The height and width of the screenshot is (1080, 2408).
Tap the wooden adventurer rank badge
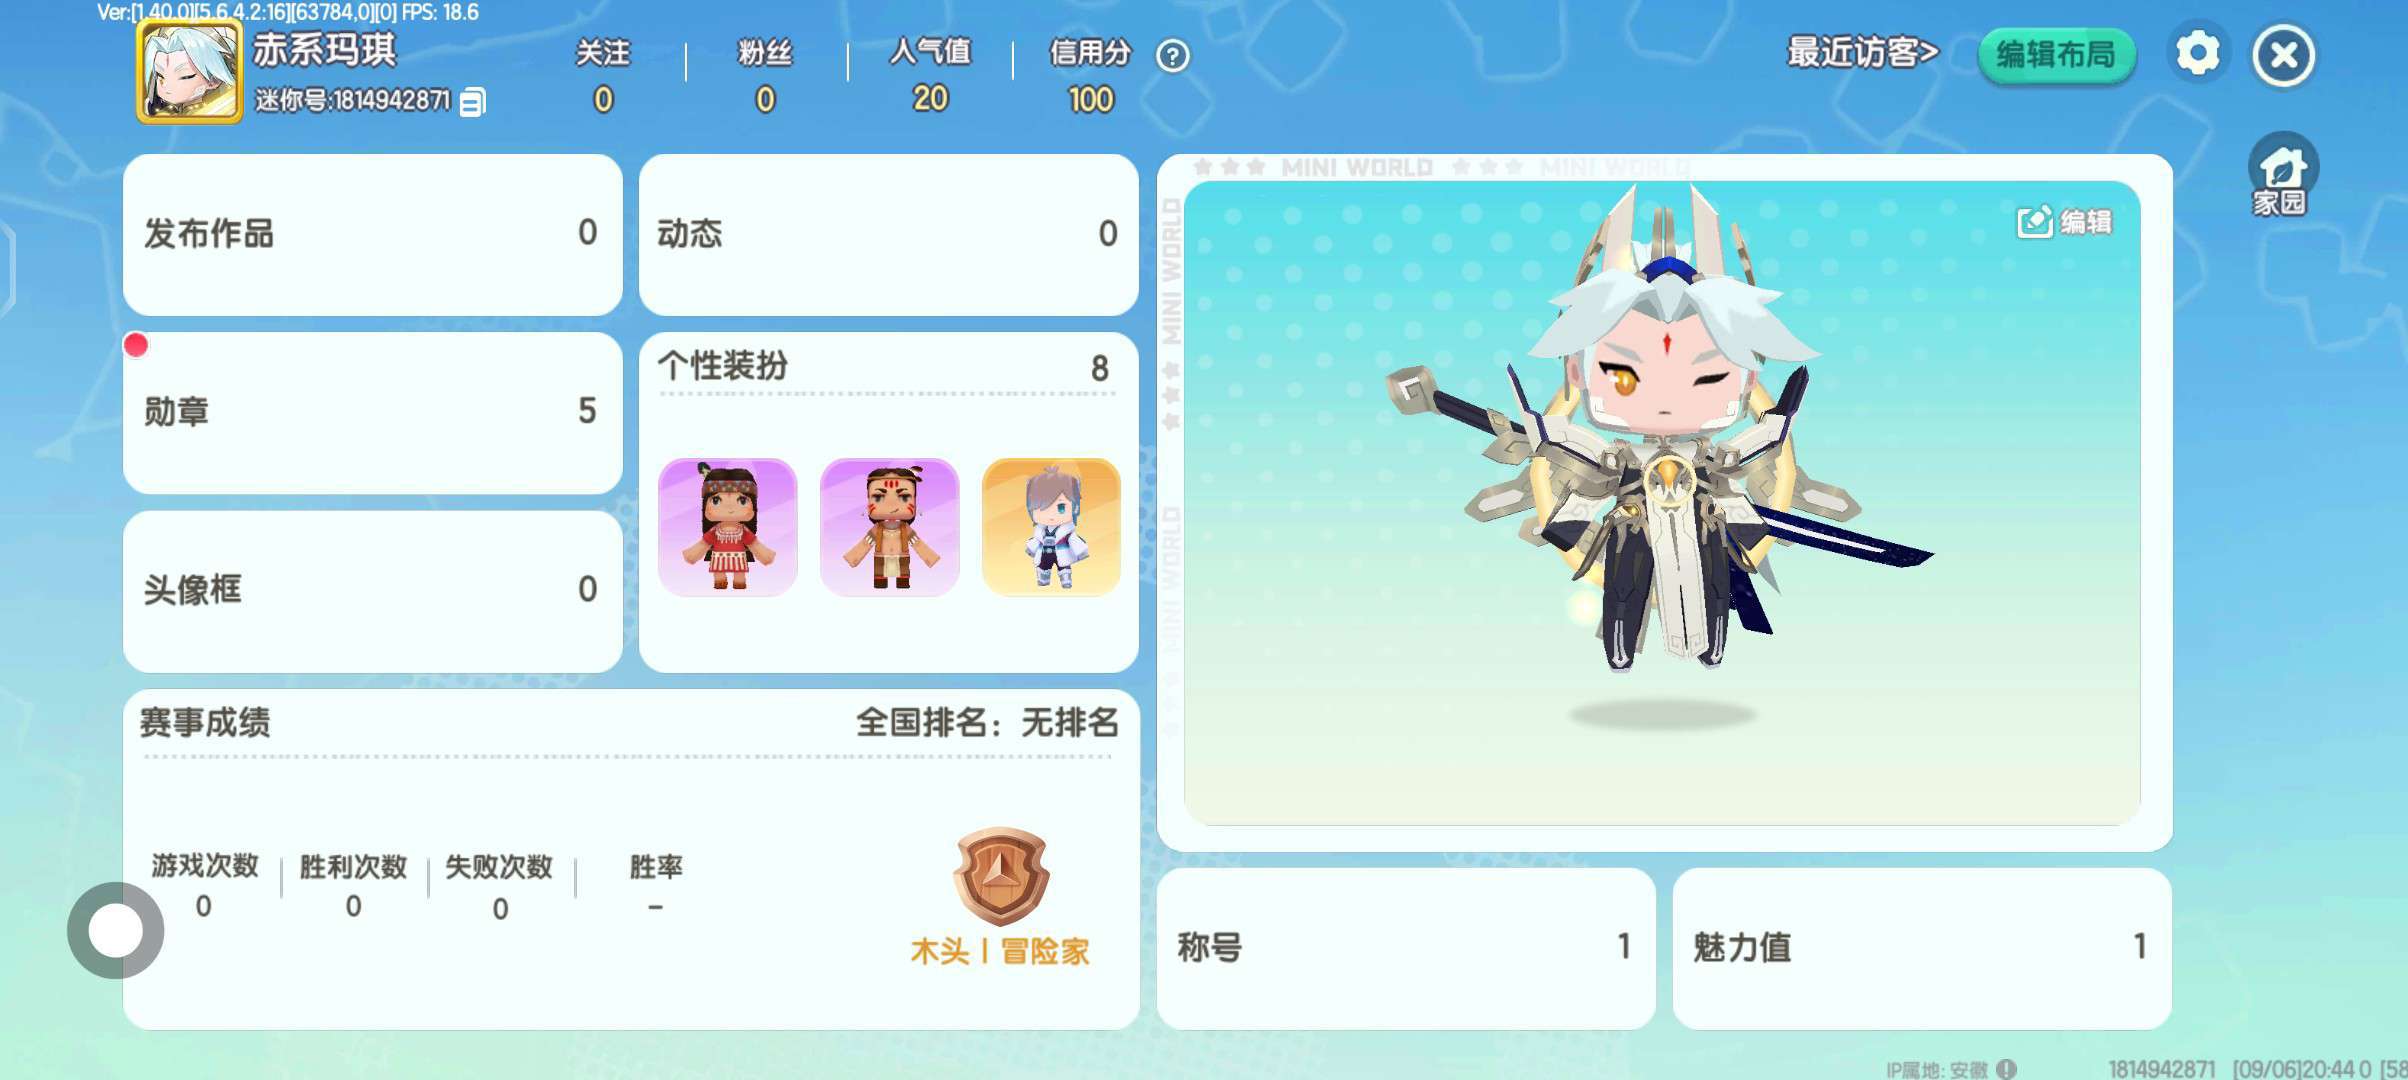[x=1001, y=876]
